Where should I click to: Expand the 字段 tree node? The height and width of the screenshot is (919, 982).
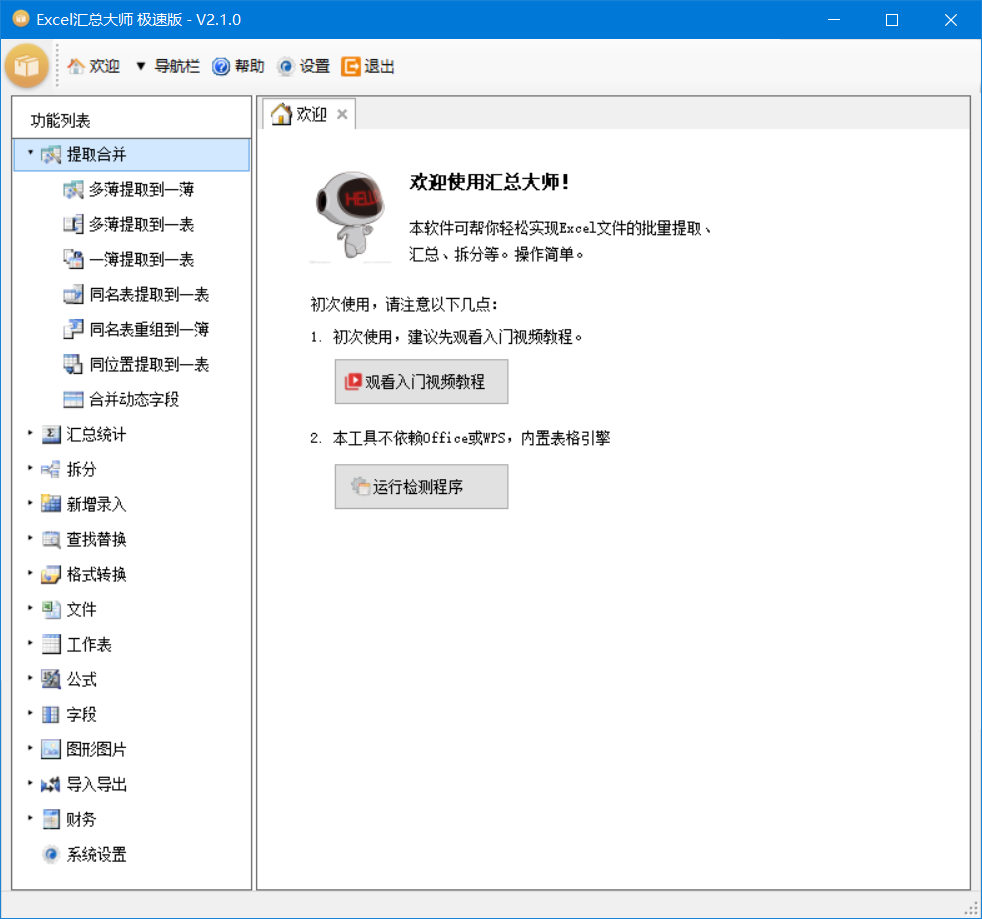point(30,713)
